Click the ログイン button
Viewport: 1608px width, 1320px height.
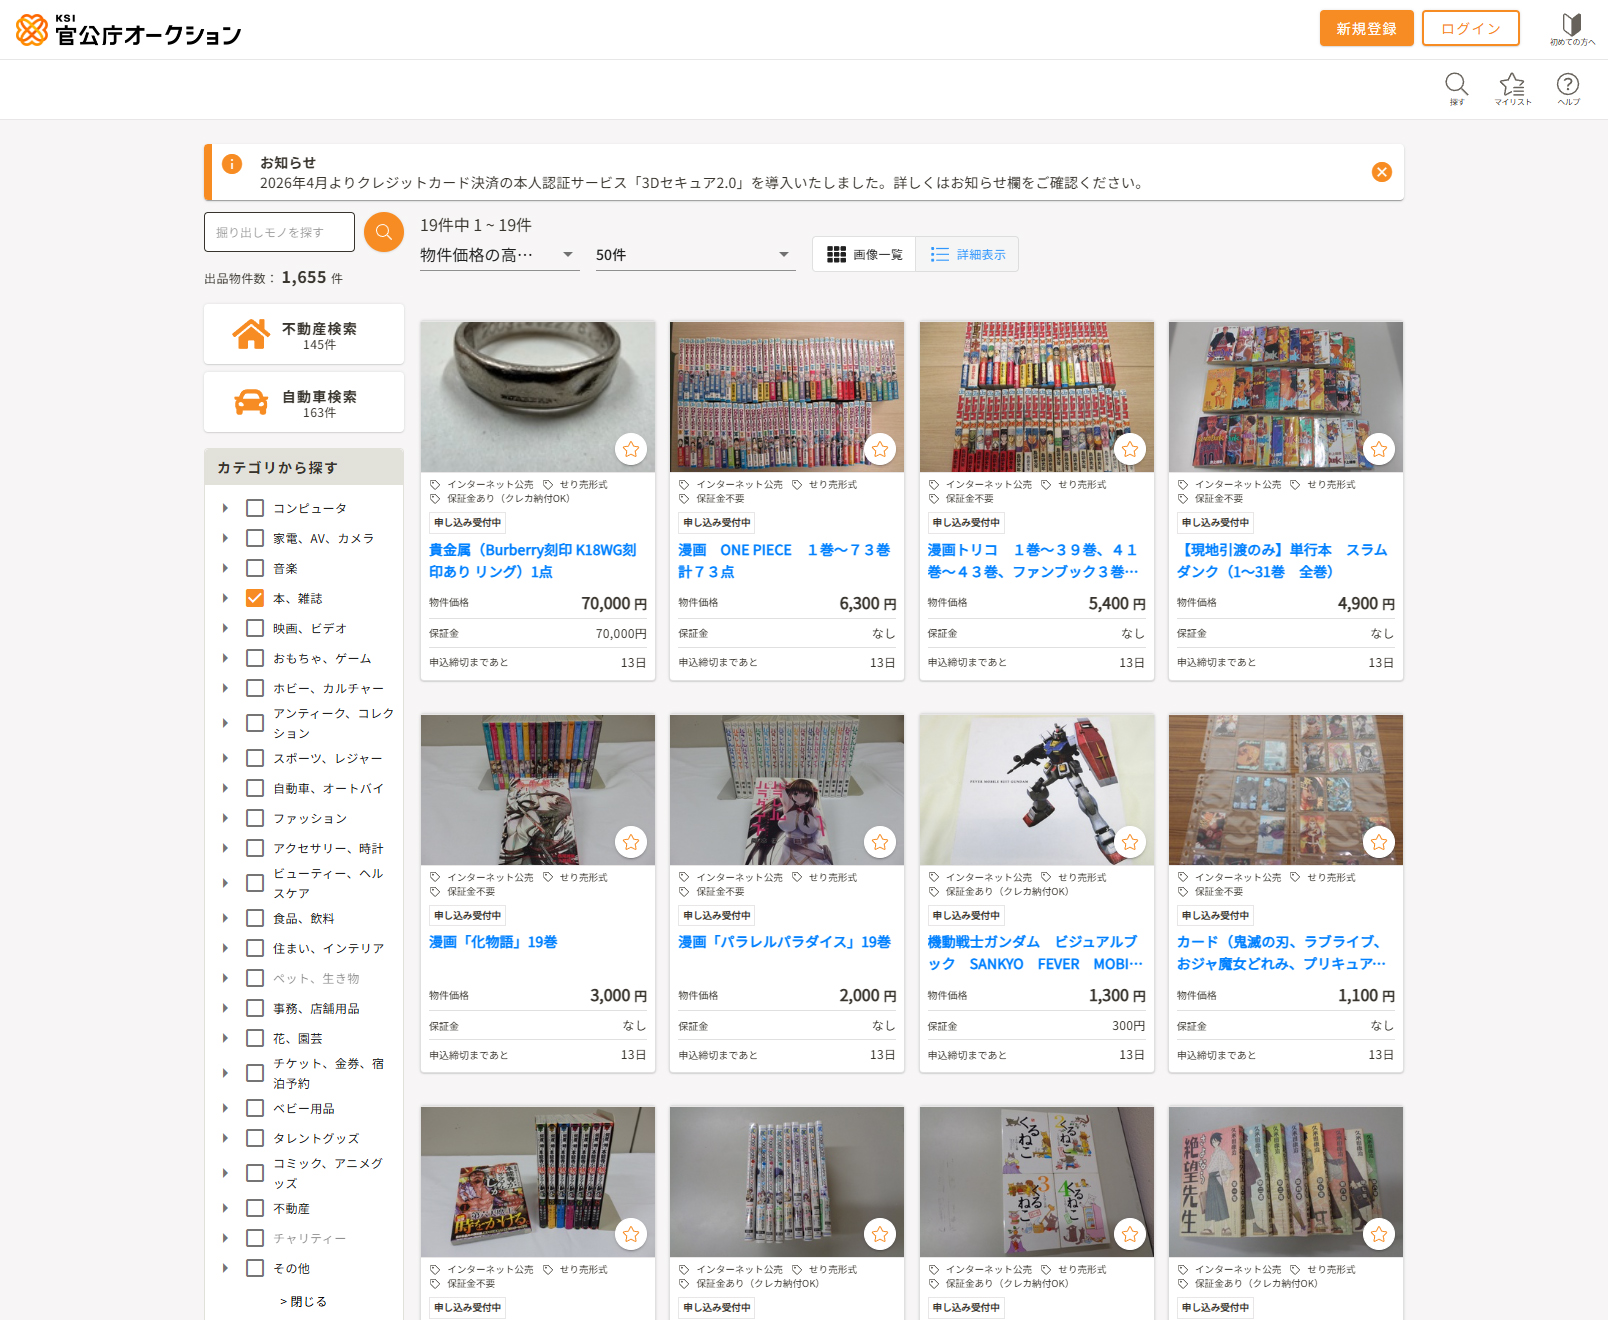click(1470, 28)
